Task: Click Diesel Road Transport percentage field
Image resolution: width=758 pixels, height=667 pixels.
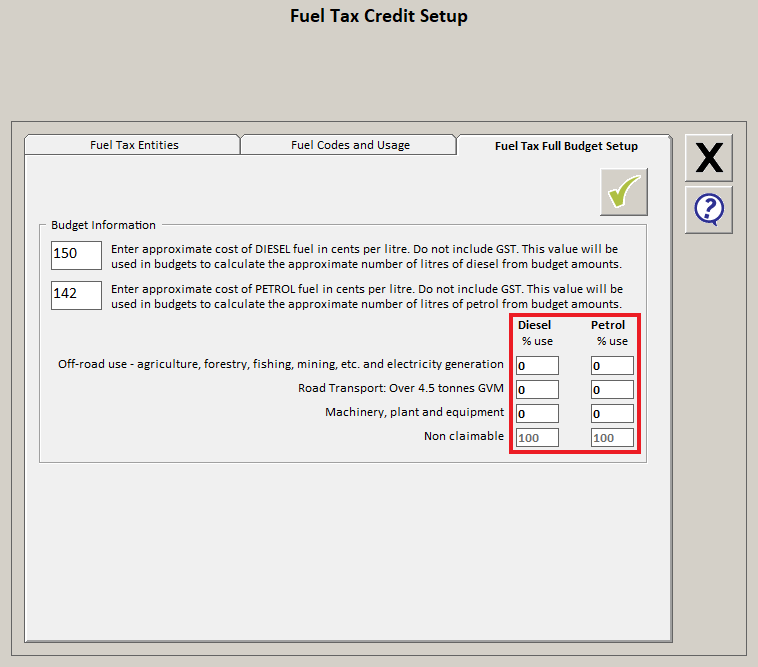Action: (x=537, y=390)
